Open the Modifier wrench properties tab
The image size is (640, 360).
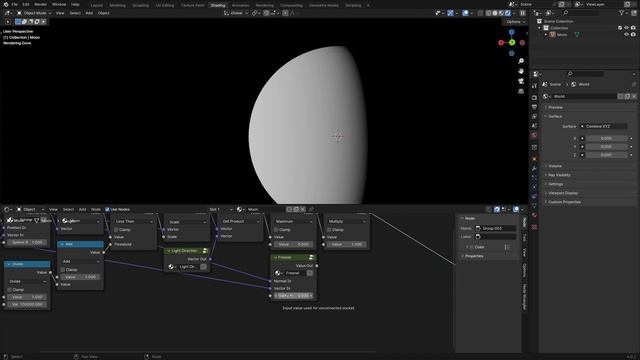(x=534, y=168)
